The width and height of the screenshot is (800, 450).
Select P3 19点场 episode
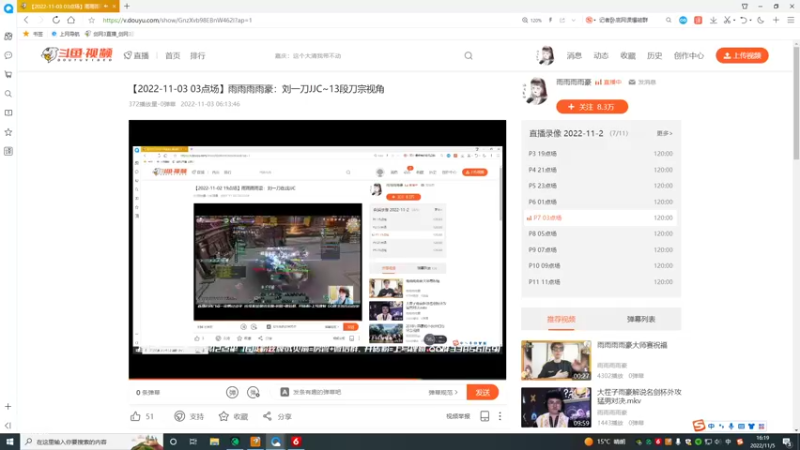click(x=601, y=154)
